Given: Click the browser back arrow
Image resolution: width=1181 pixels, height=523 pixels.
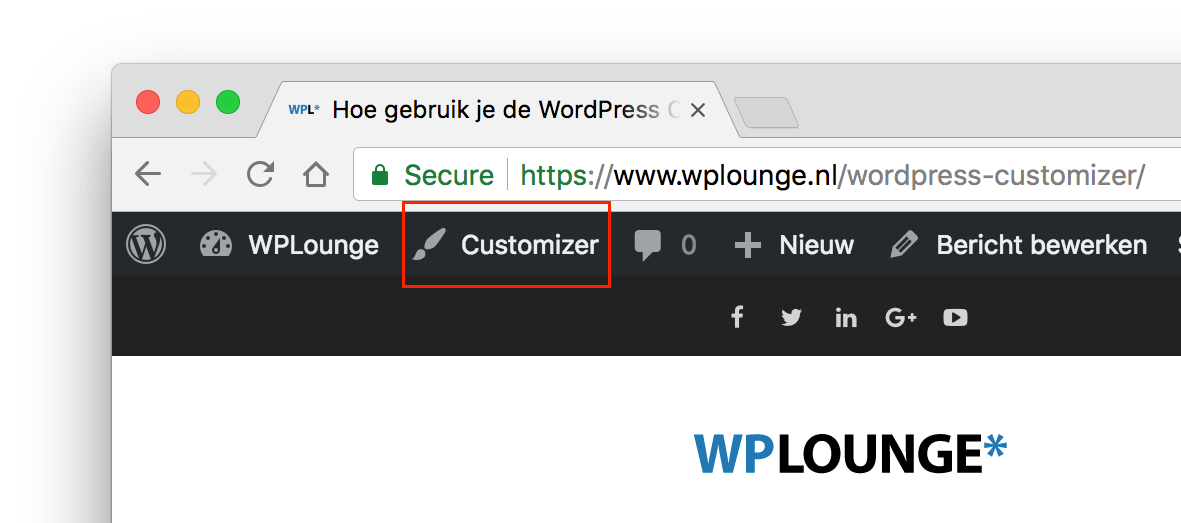Looking at the screenshot, I should click(x=148, y=176).
